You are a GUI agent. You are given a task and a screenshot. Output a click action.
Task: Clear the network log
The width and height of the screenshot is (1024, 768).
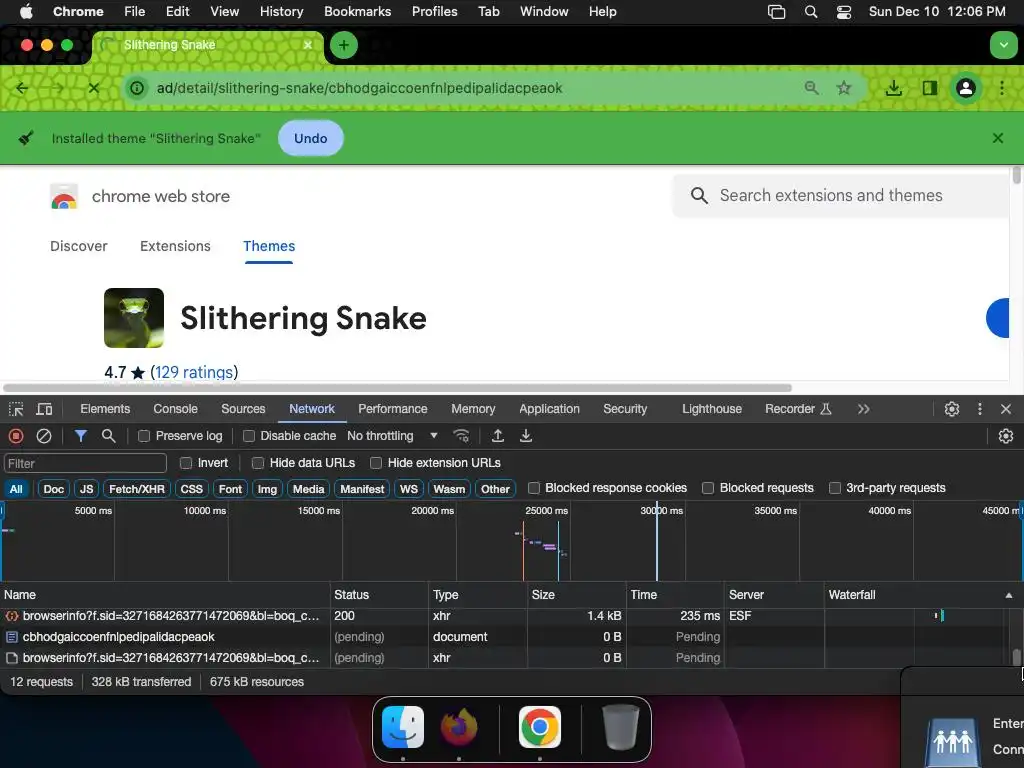(44, 436)
